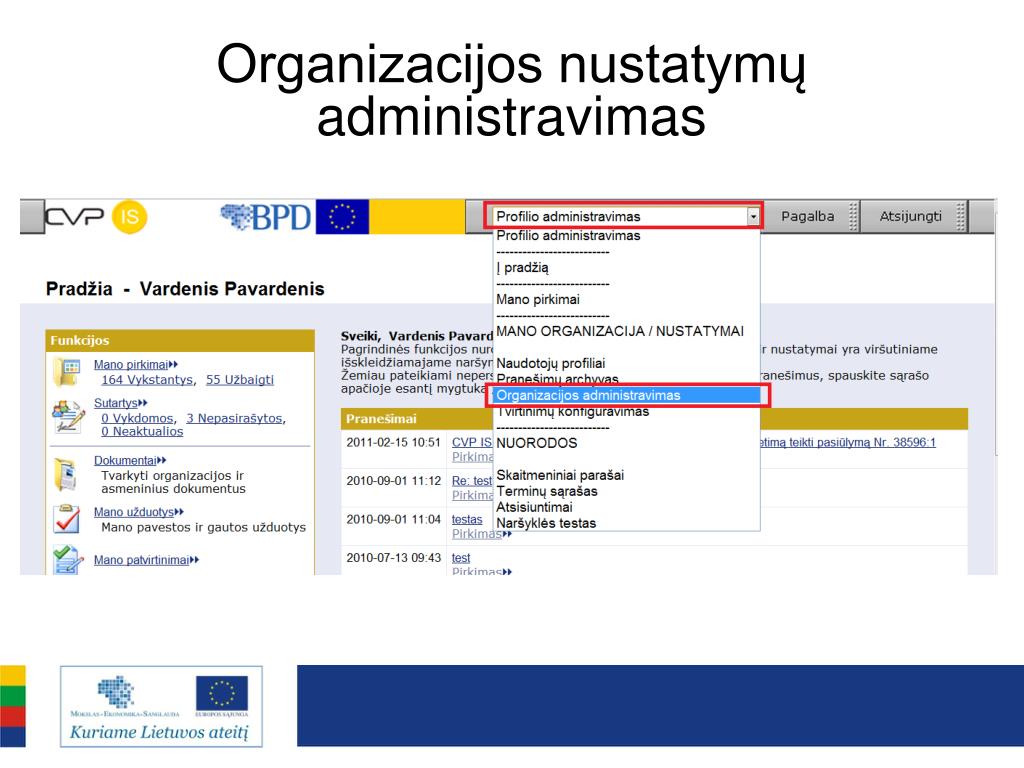
Task: Click the Mano patvirtinimai icon
Action: point(68,560)
